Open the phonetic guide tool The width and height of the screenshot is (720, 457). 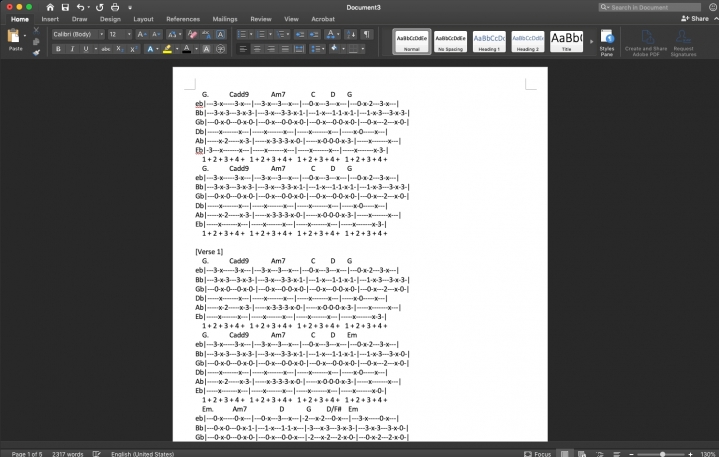coord(207,34)
